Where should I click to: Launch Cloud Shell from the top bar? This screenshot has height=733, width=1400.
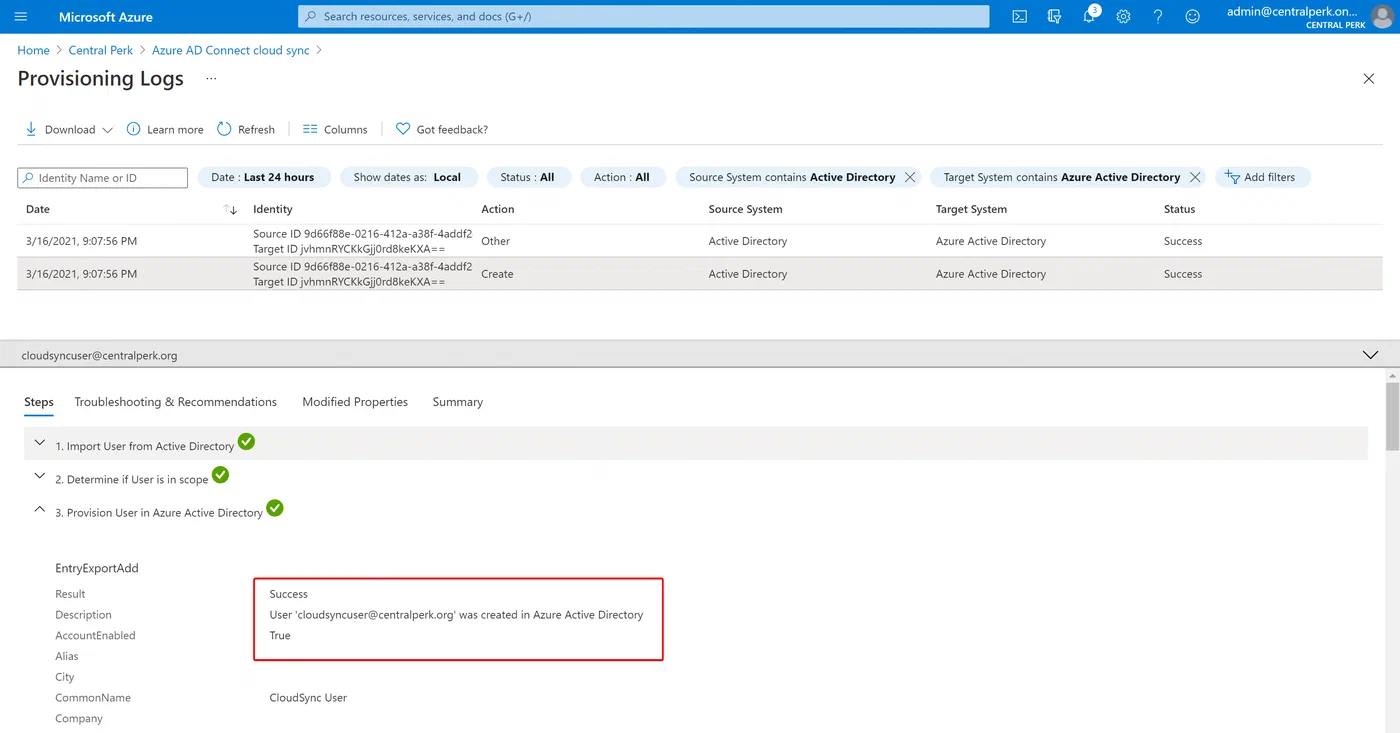pyautogui.click(x=1019, y=17)
